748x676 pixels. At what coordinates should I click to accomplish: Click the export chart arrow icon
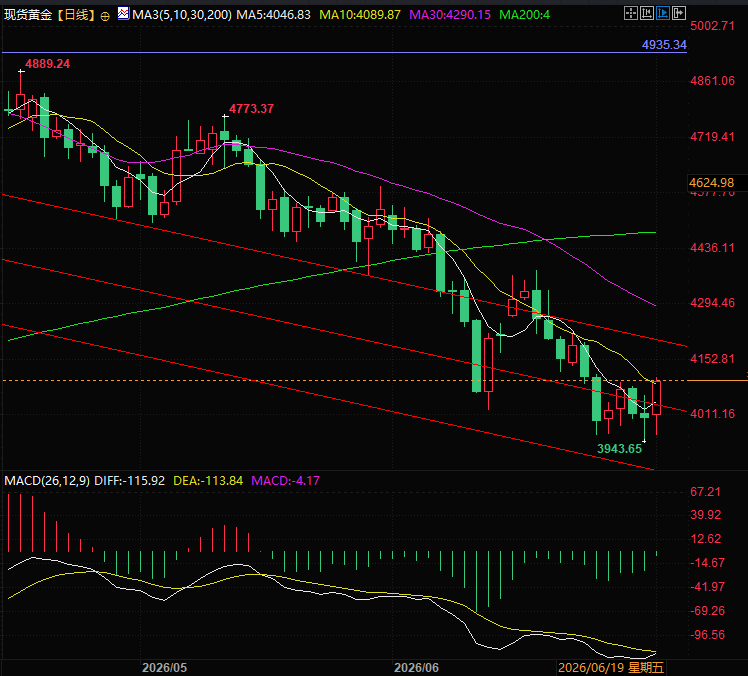(x=678, y=13)
